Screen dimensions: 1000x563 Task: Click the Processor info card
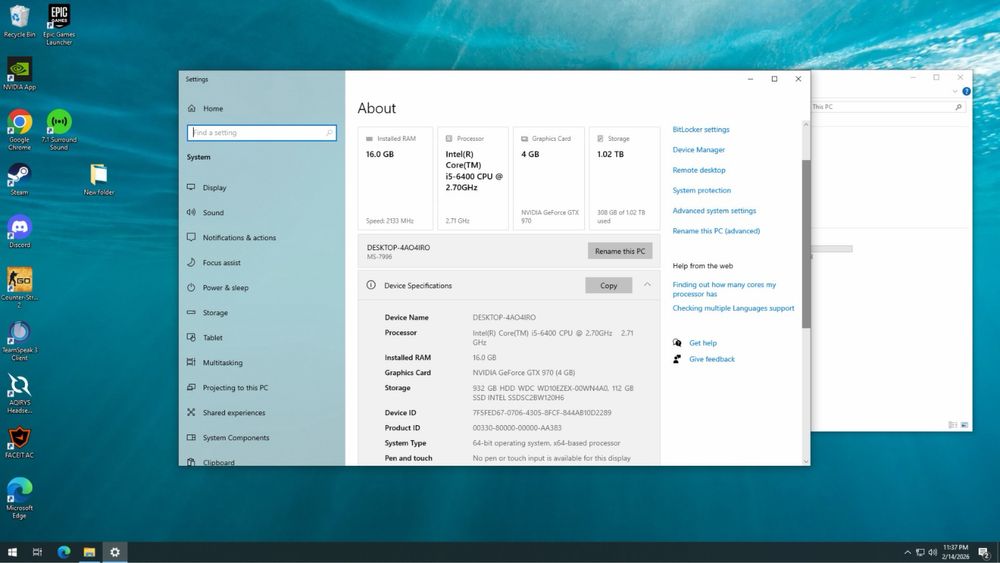point(473,178)
